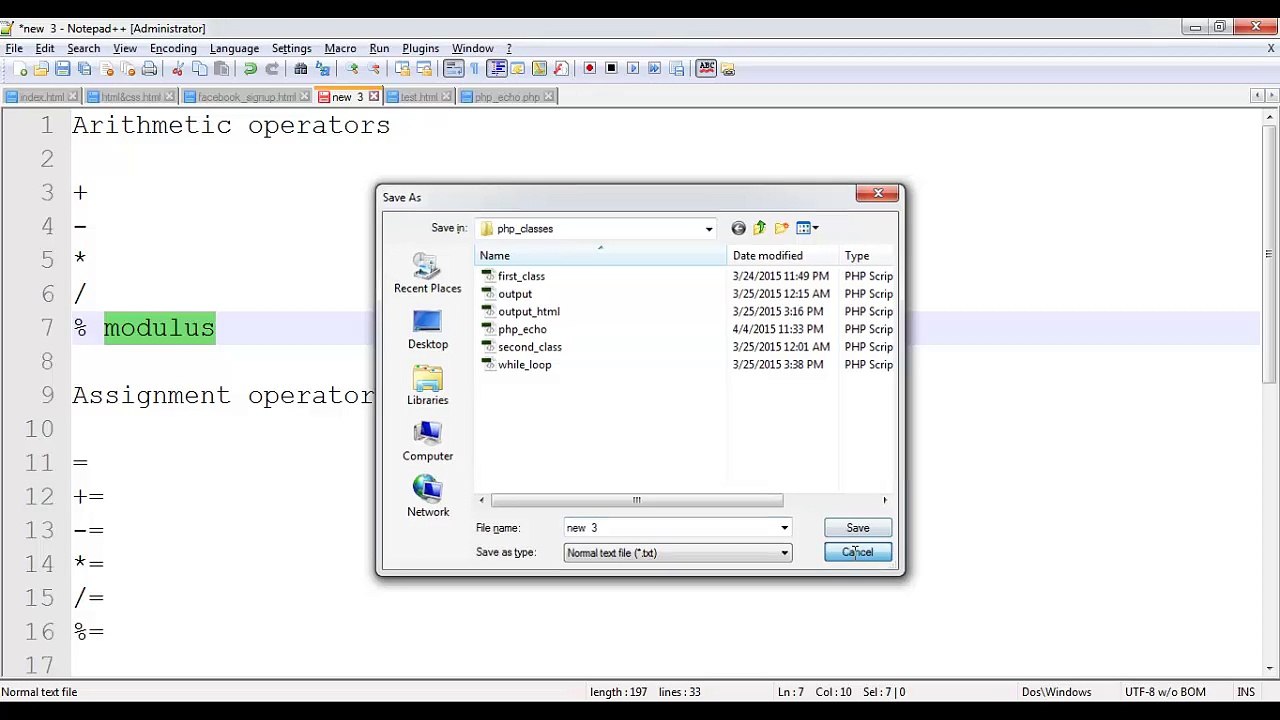Switch to the index.html tab

tap(40, 97)
